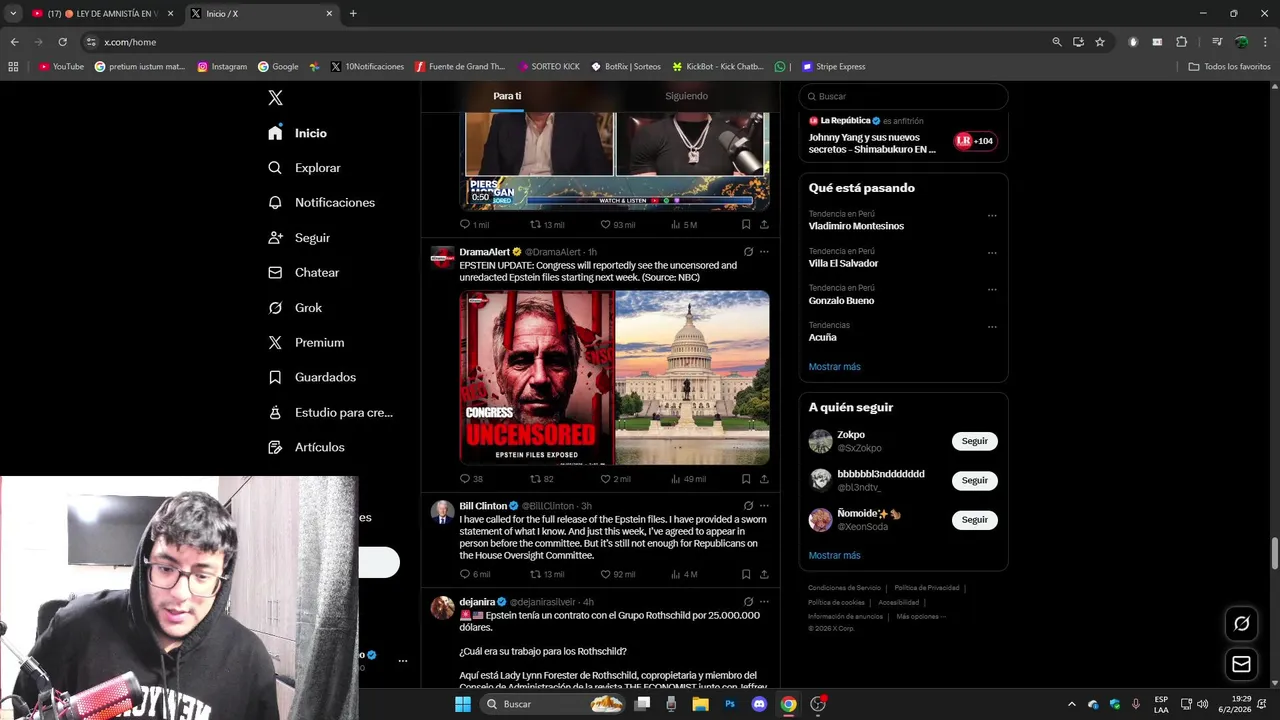Open options for Villa El Salvador trend
The image size is (1280, 720).
[x=992, y=252]
